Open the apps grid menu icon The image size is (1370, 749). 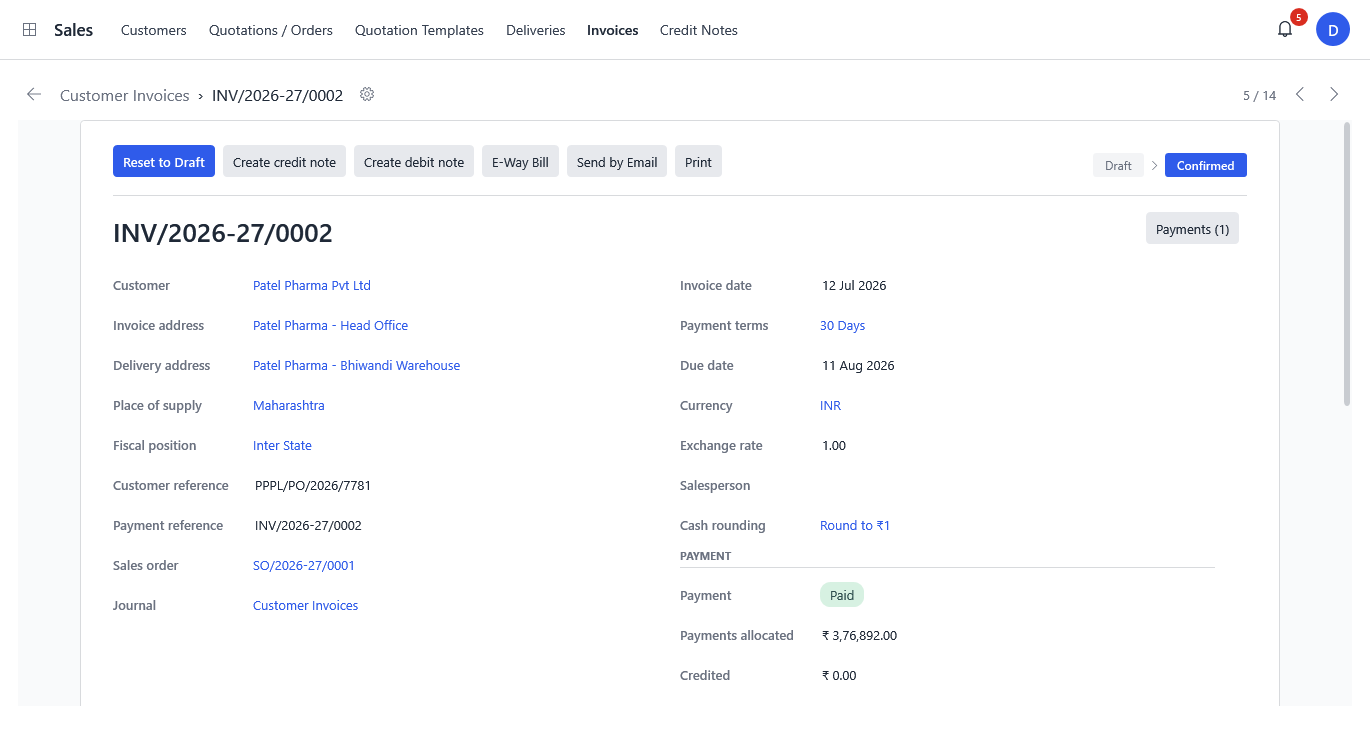point(30,30)
